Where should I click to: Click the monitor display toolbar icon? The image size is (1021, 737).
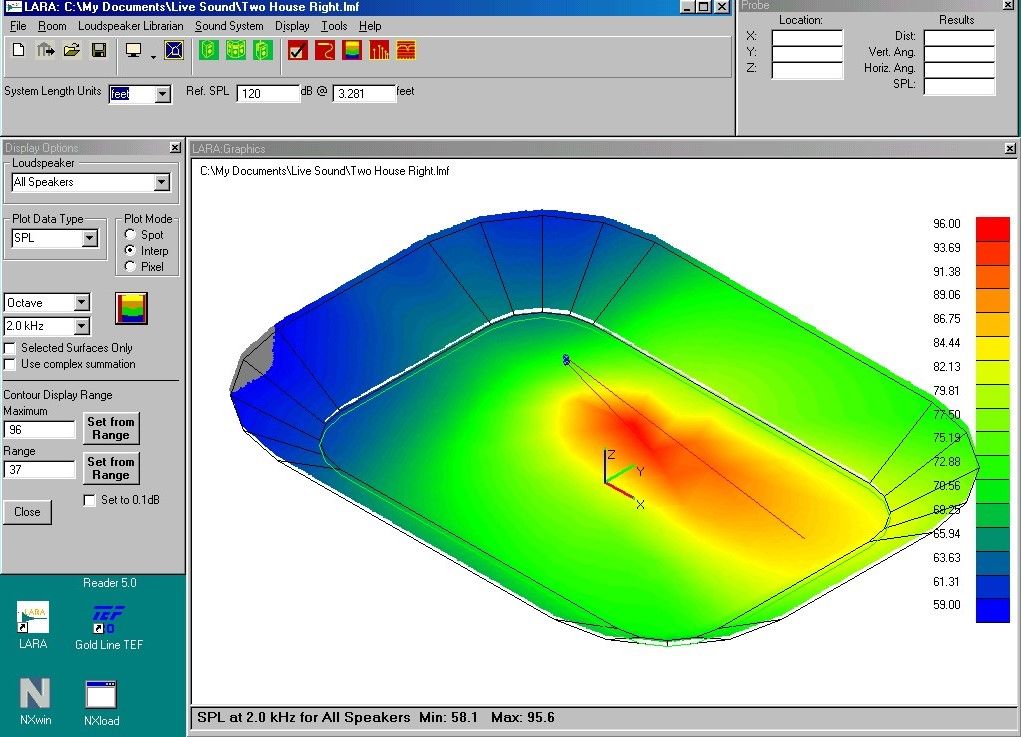point(134,50)
